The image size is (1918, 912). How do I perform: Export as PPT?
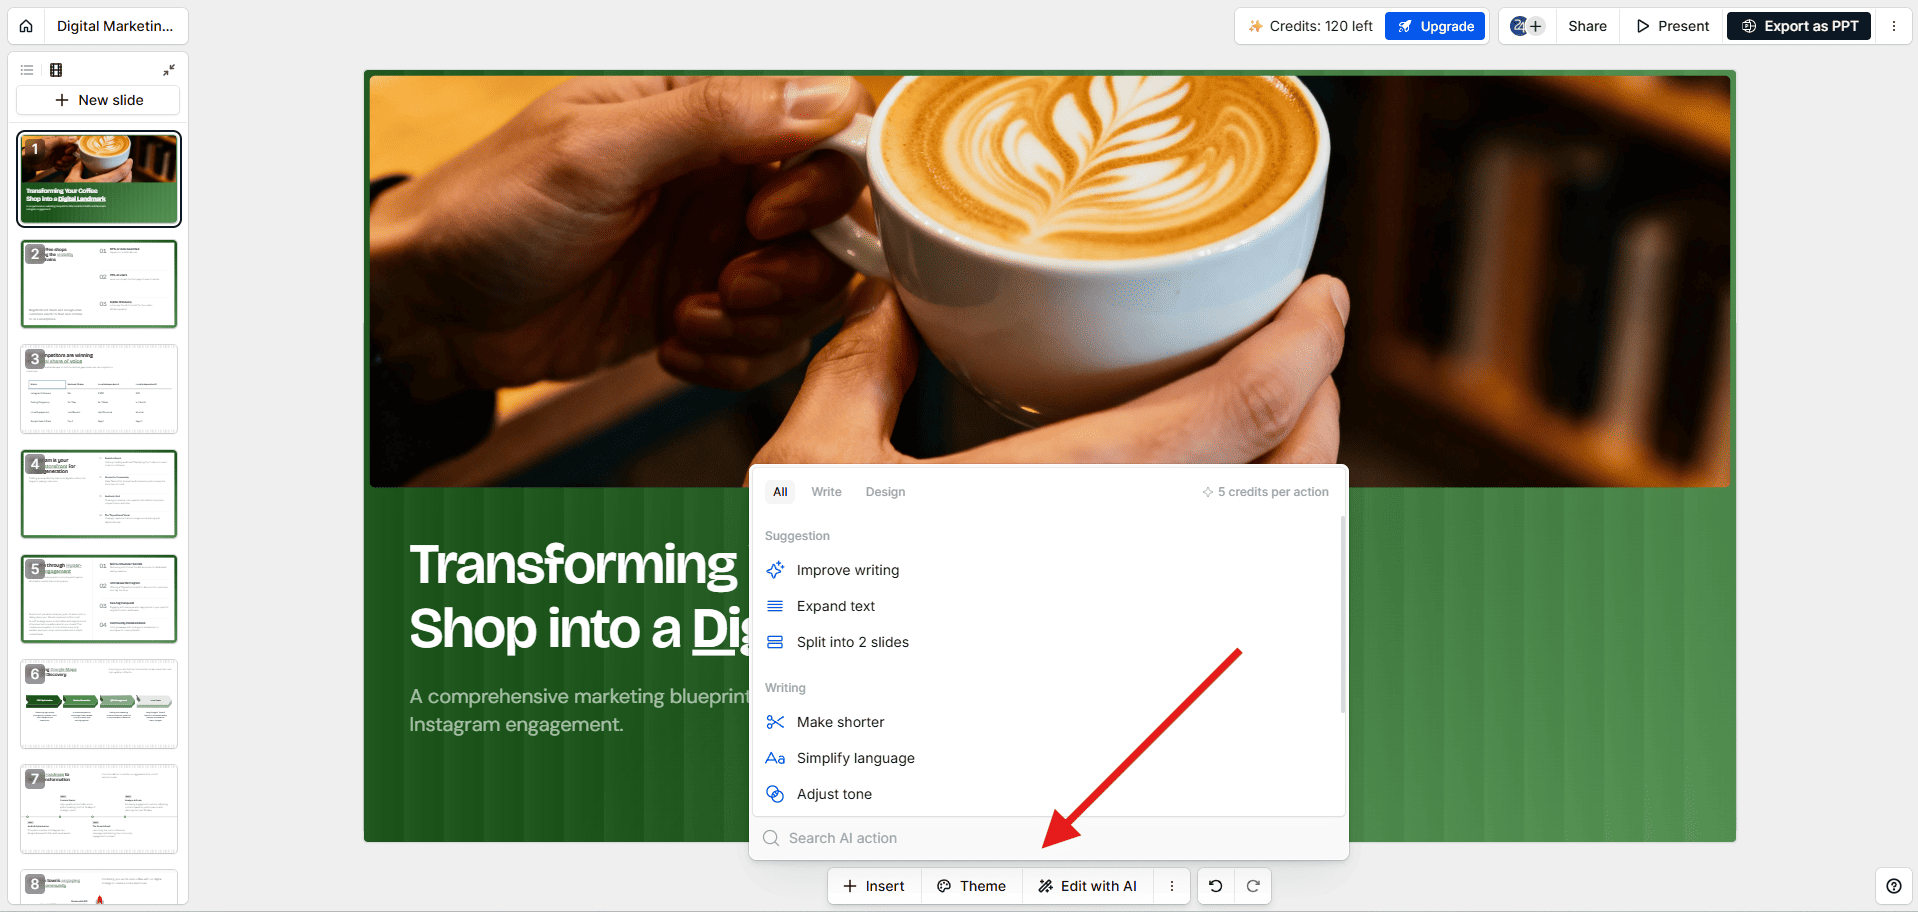[x=1799, y=26]
